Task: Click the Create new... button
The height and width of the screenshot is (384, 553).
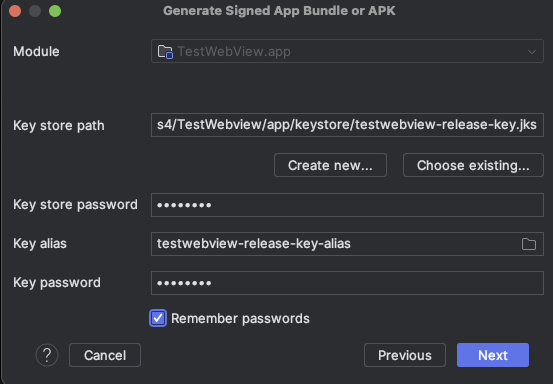Action: click(330, 165)
